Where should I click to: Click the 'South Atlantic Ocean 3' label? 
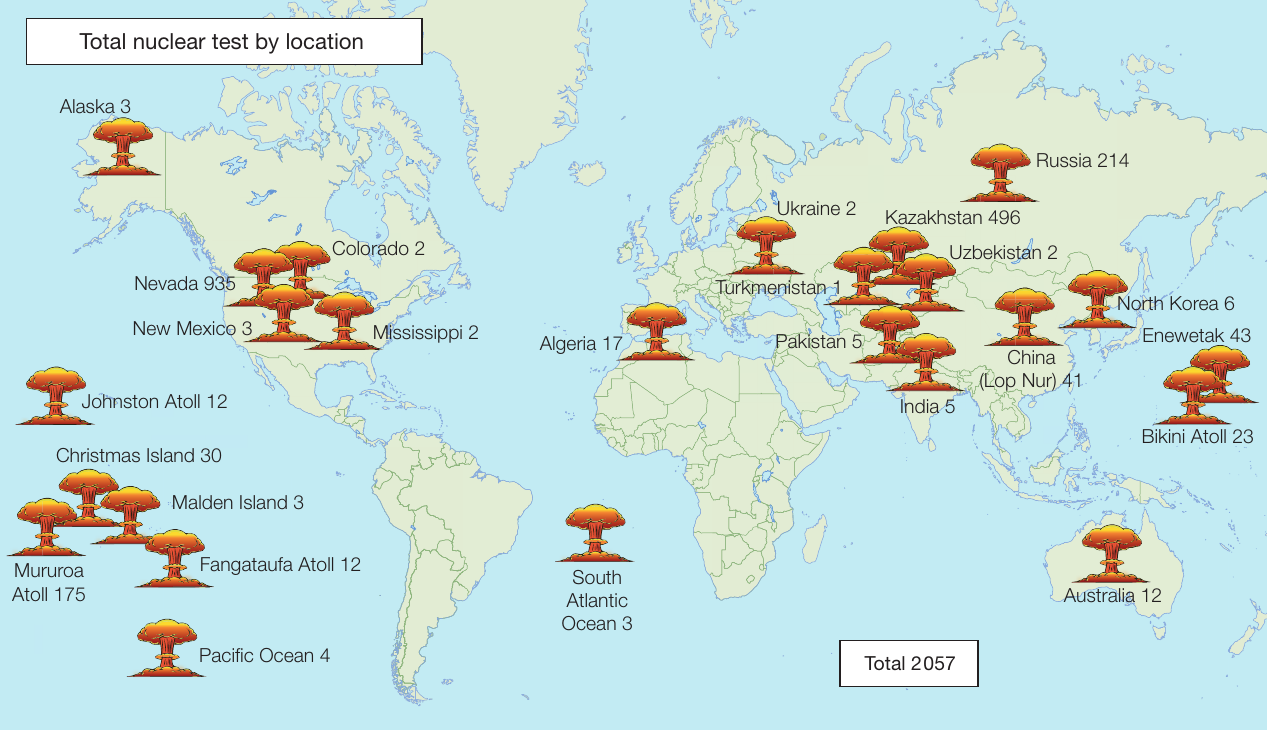pos(597,601)
